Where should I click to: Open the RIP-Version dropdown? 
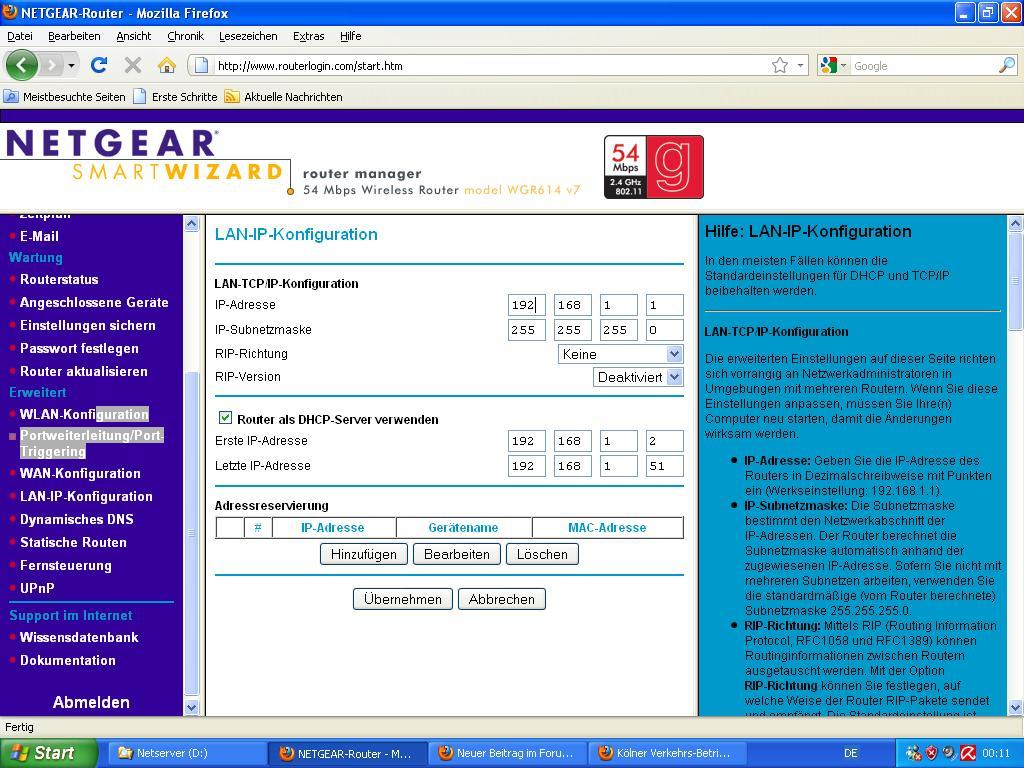tap(638, 377)
